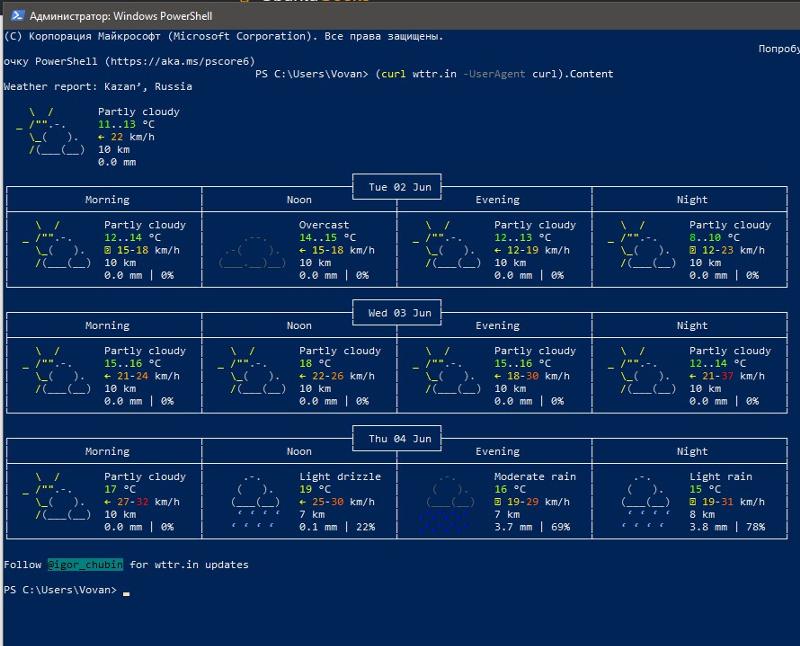Click the 'Morning' header under Thu 04 Jun
The image size is (800, 646).
coord(107,452)
